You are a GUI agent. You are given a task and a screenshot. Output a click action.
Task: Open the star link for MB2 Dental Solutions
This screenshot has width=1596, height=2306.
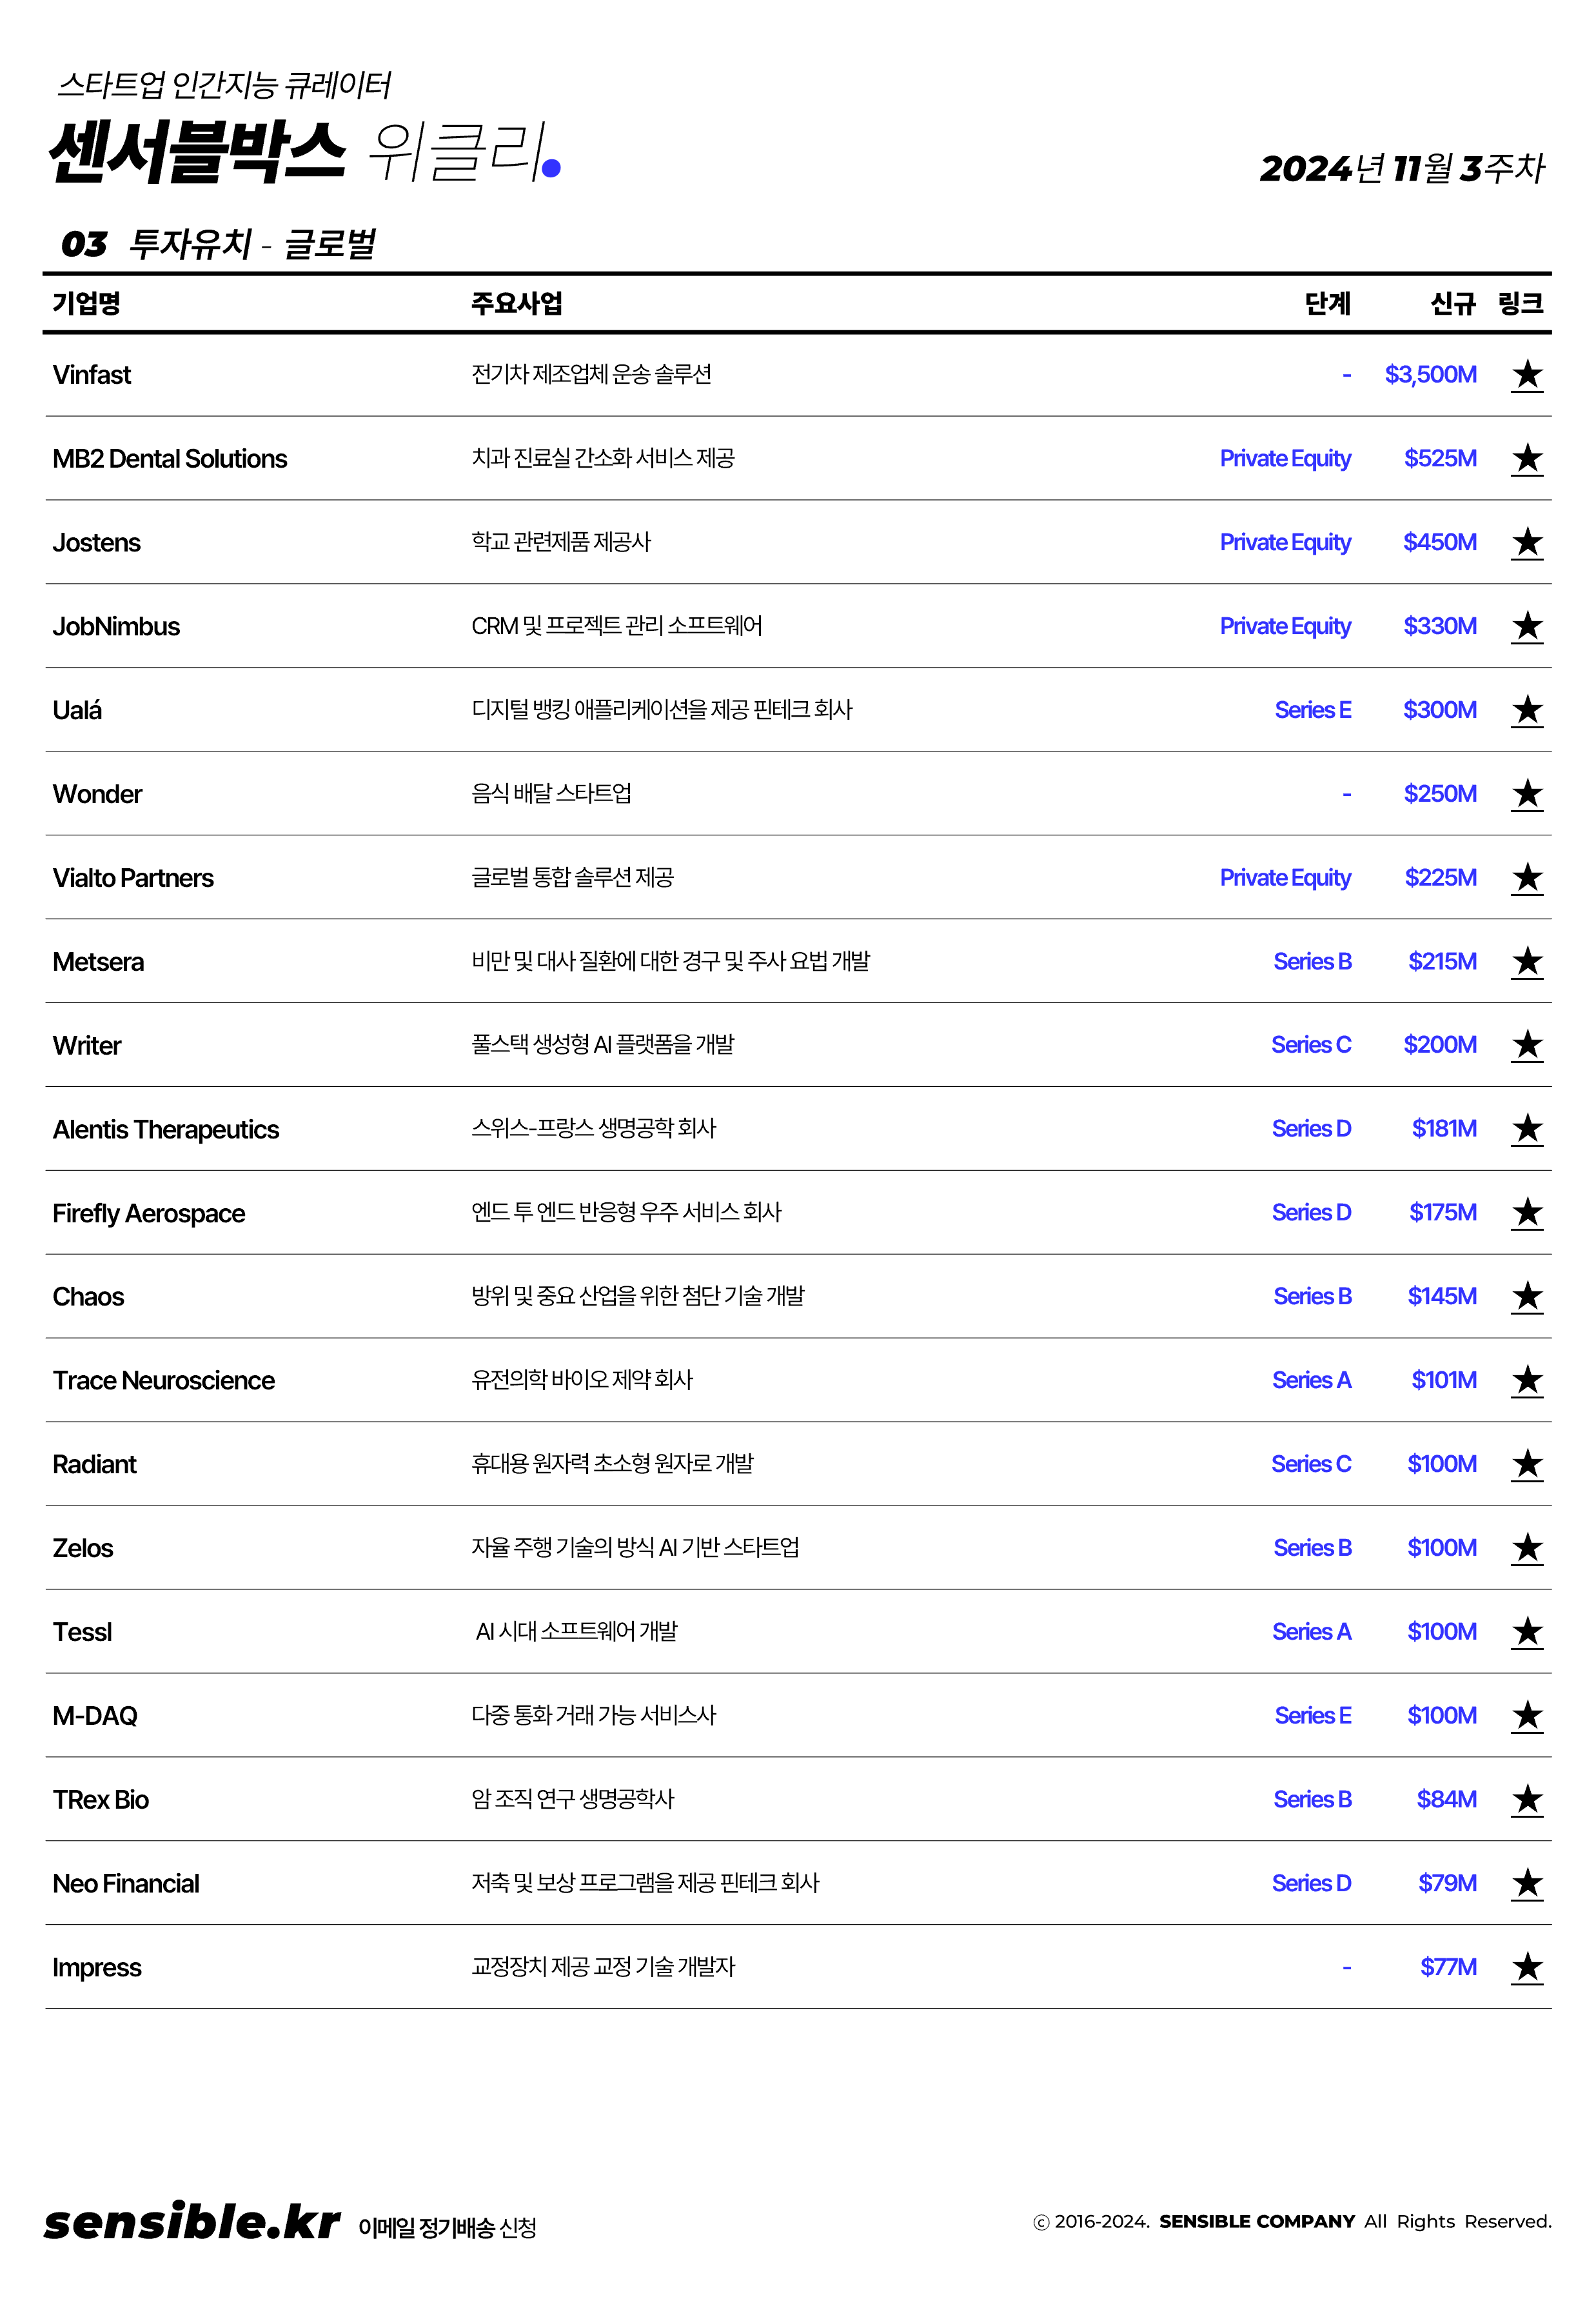[1526, 459]
